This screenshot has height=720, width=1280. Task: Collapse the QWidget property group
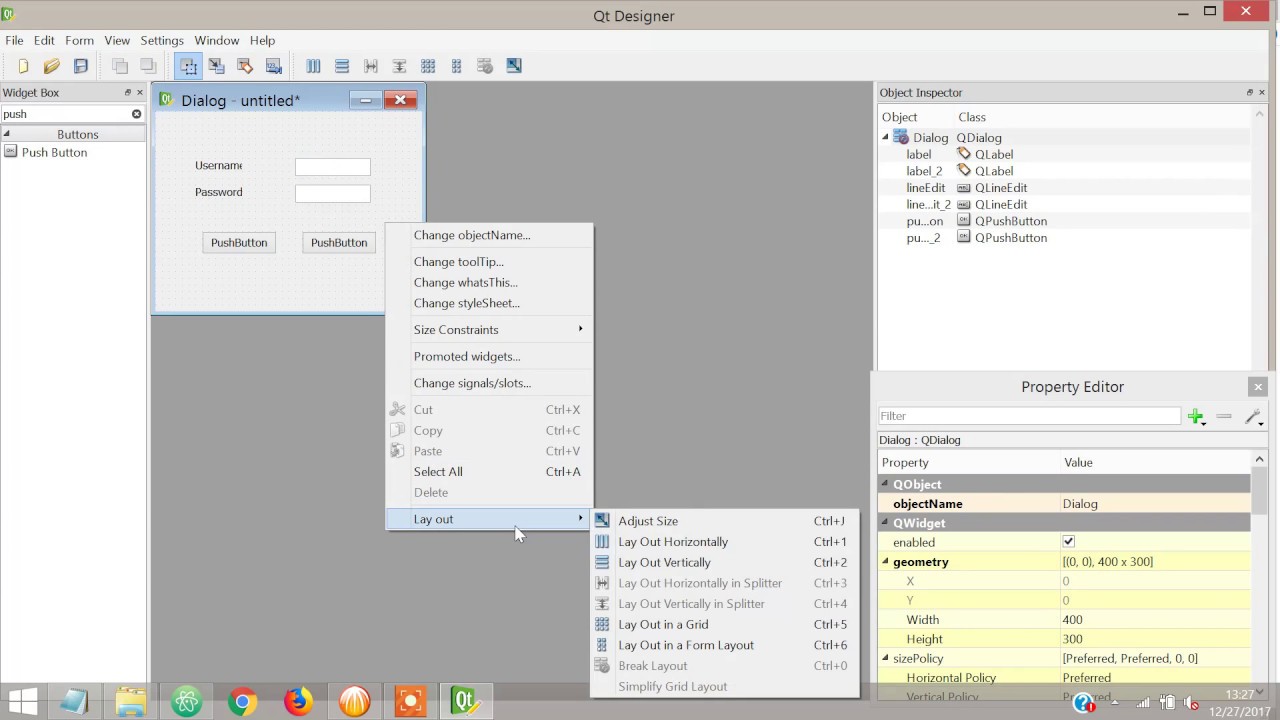[885, 523]
